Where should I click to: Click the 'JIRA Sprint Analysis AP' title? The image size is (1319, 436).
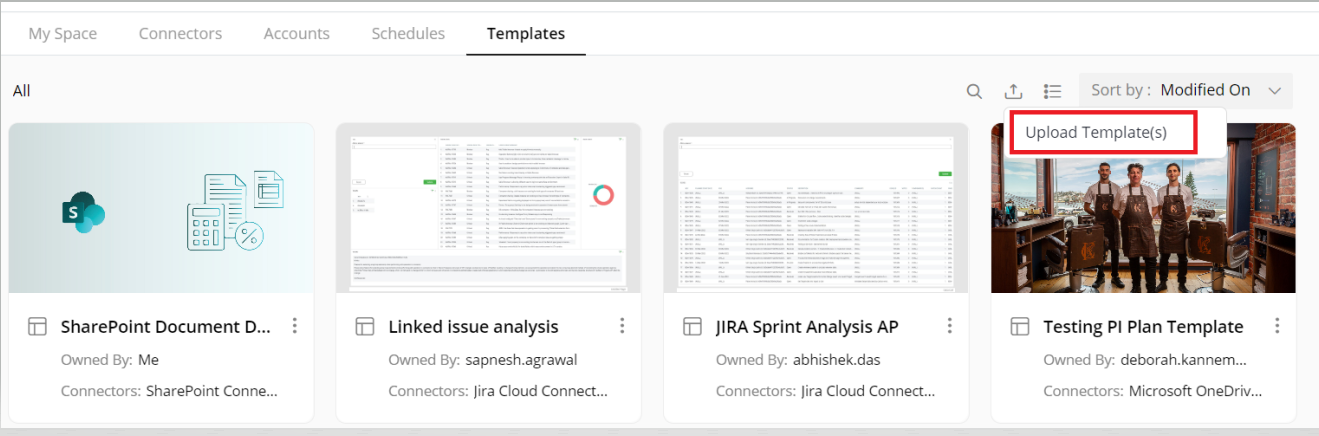tap(807, 327)
